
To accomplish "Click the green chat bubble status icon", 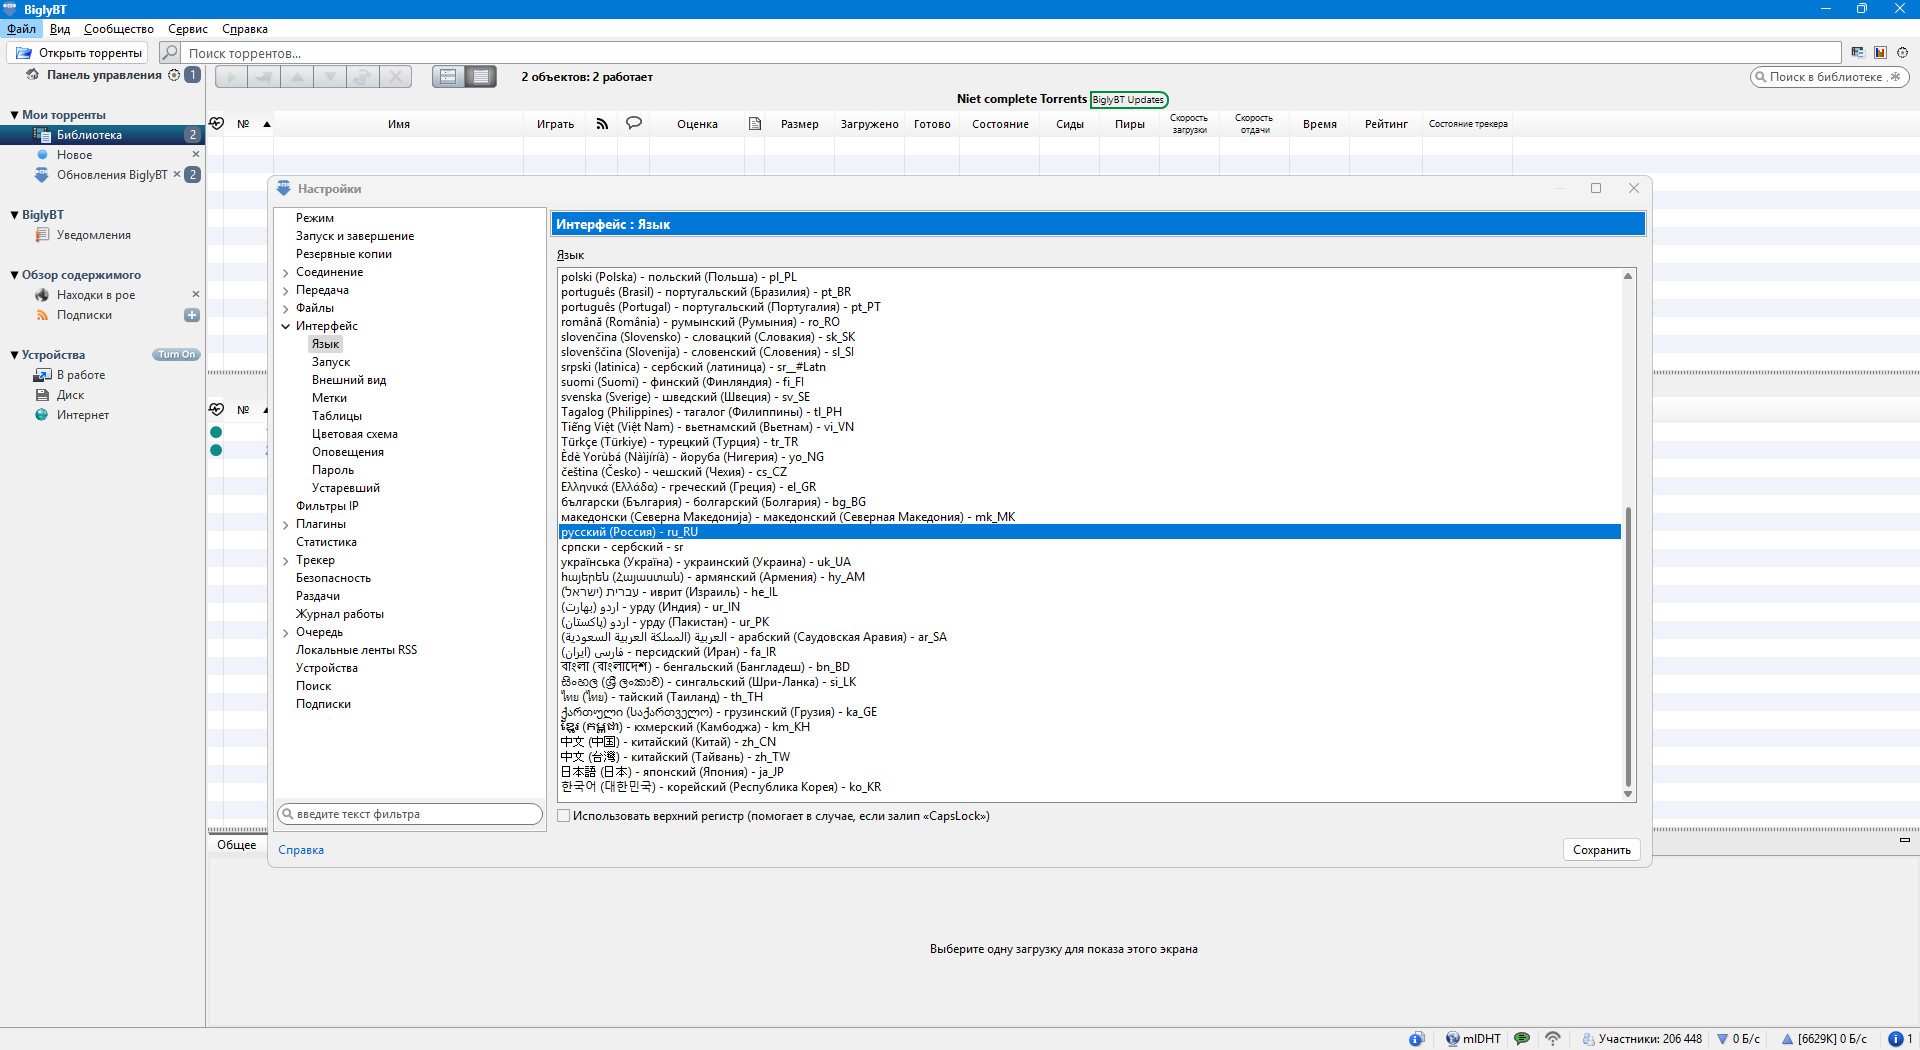I will tap(1522, 1039).
